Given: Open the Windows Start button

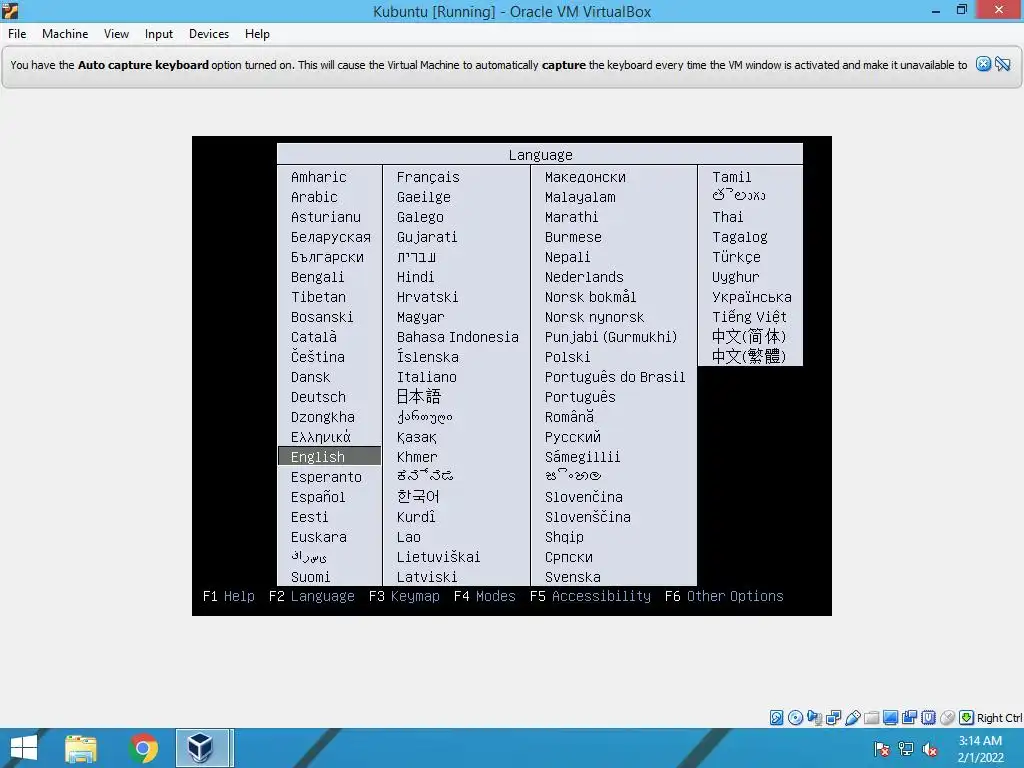Looking at the screenshot, I should [x=24, y=748].
